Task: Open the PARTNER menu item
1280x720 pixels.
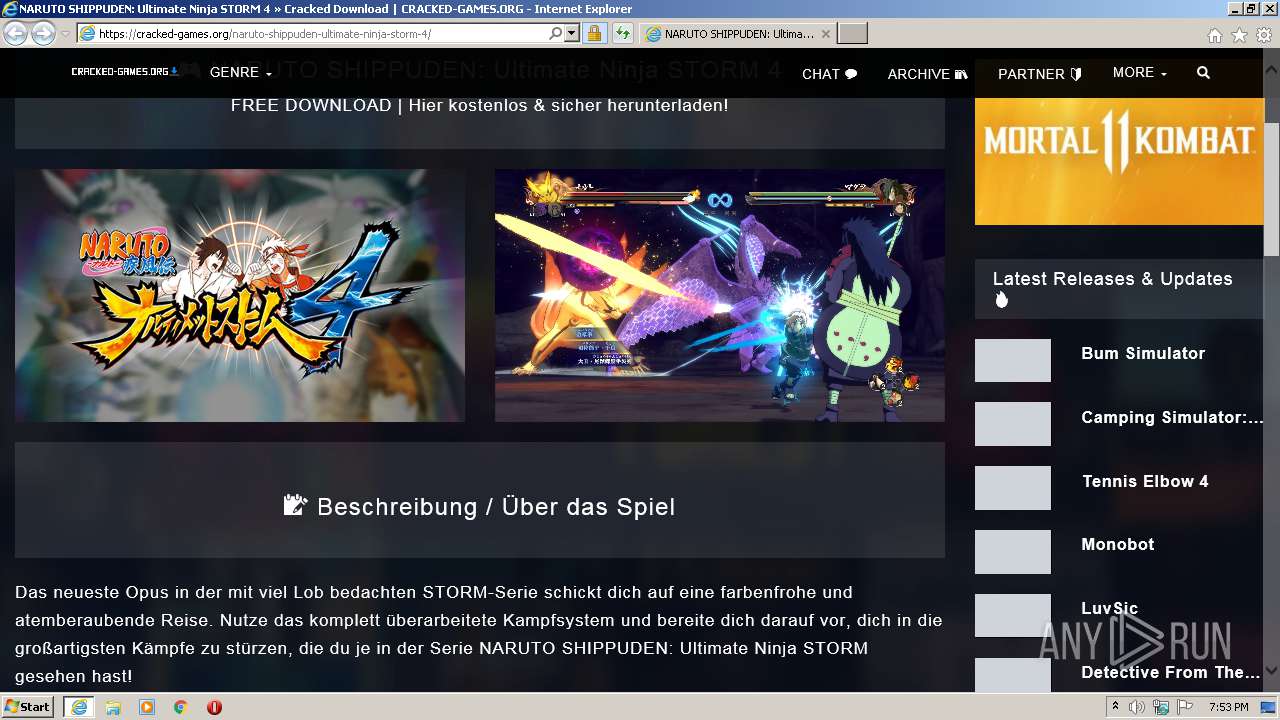Action: tap(1040, 74)
